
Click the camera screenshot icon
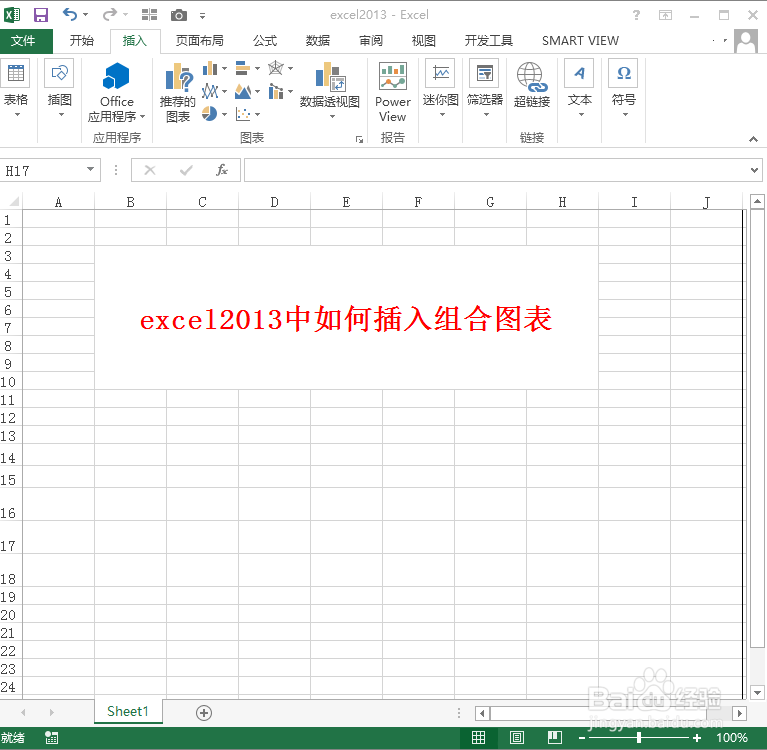179,15
